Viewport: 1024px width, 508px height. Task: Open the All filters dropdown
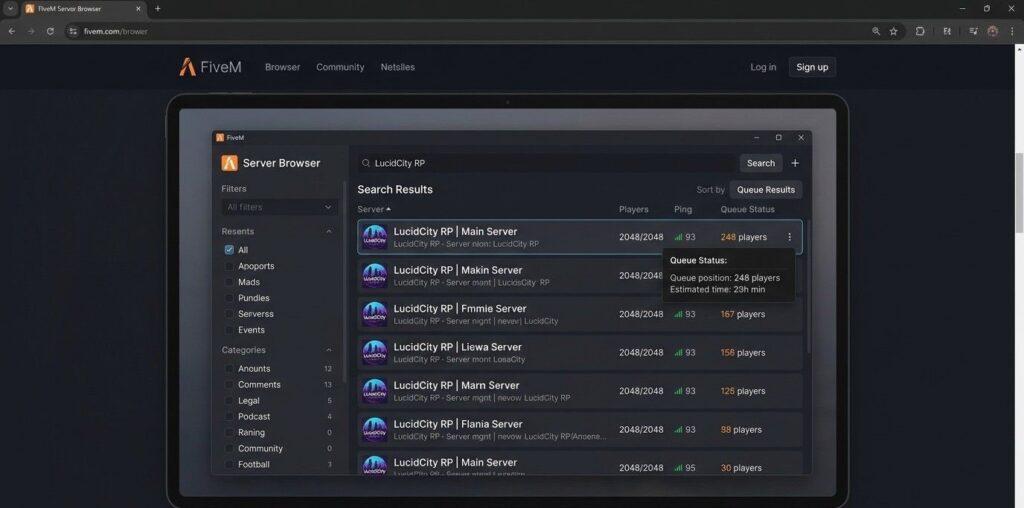280,207
